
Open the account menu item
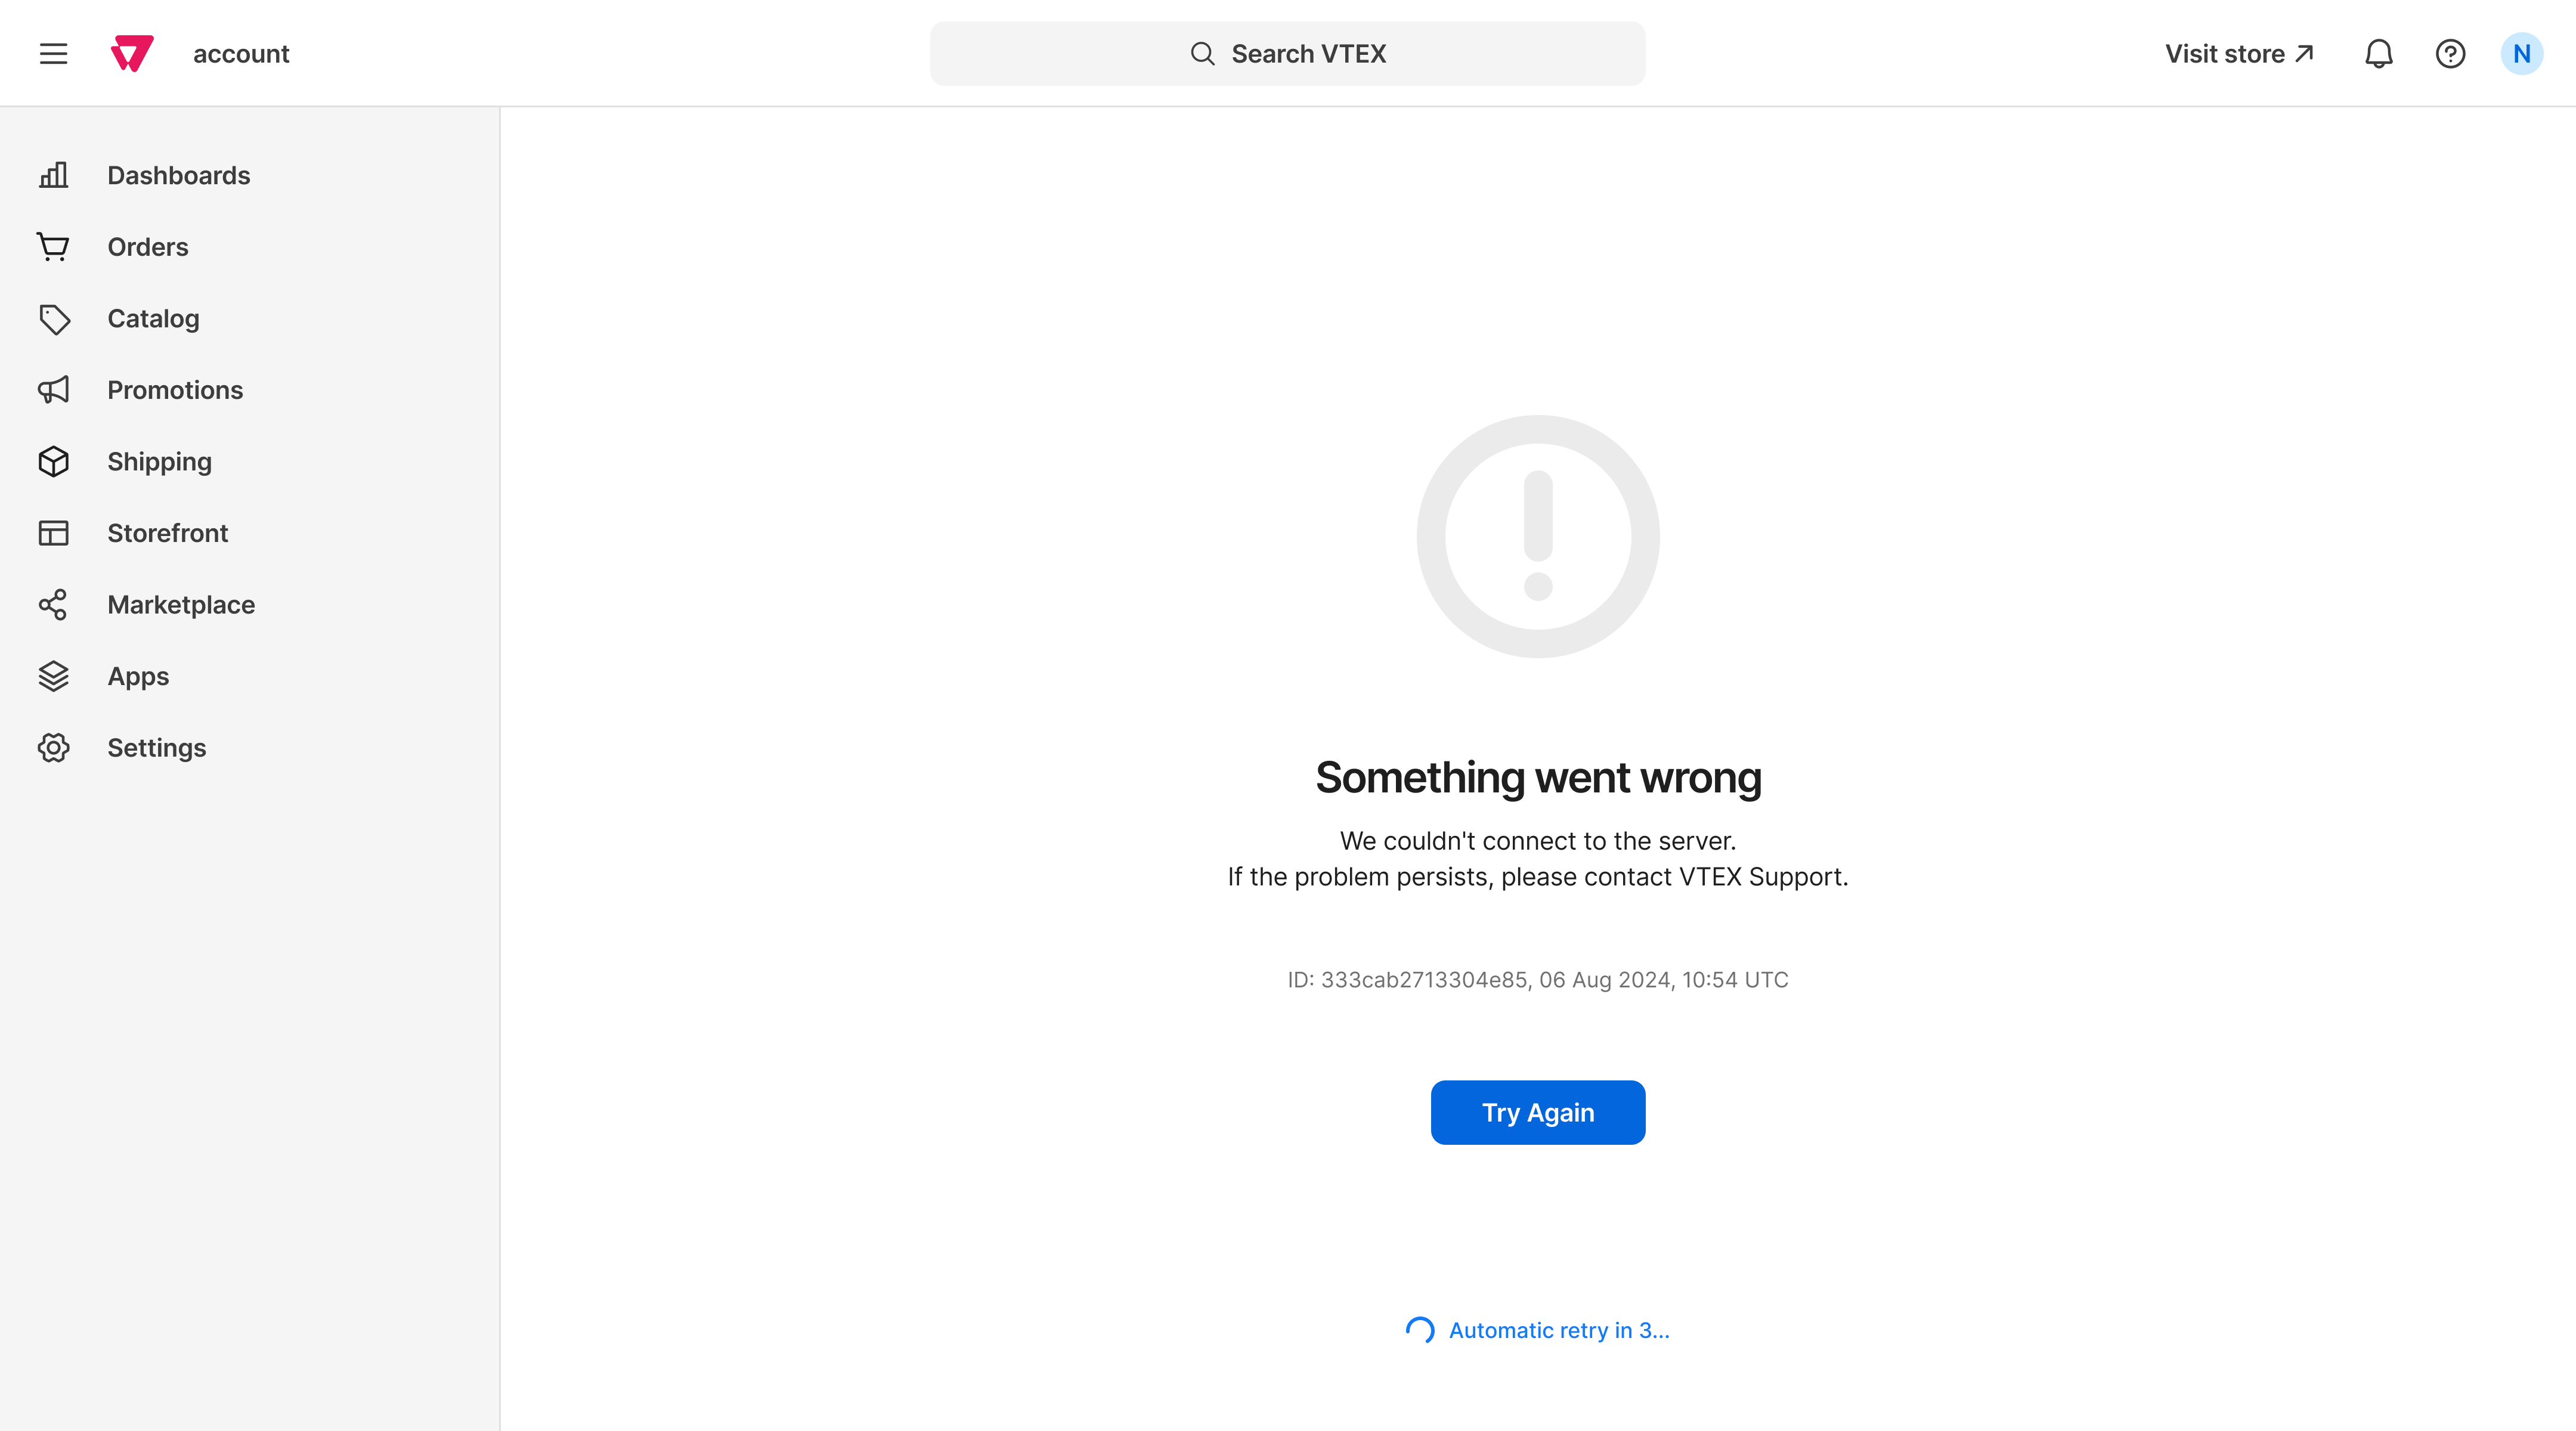(240, 53)
